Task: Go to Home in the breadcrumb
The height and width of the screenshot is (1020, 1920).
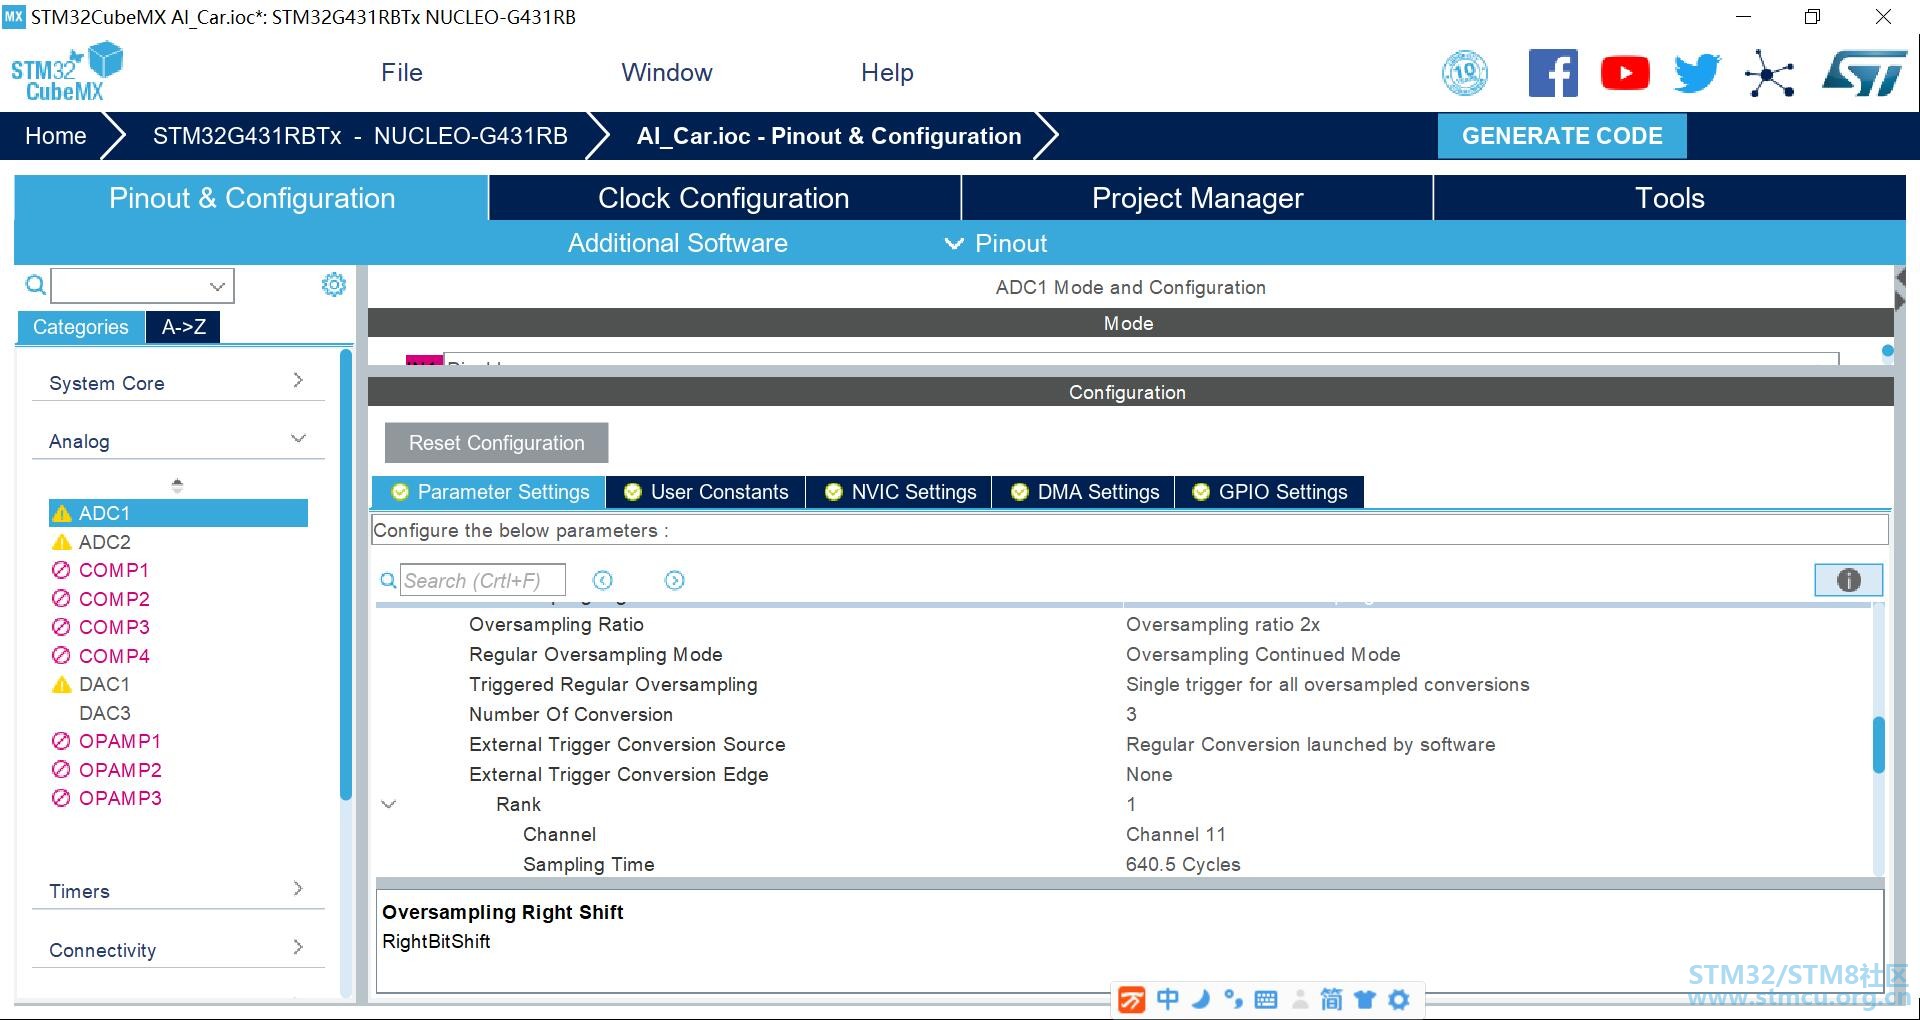Action: point(56,136)
